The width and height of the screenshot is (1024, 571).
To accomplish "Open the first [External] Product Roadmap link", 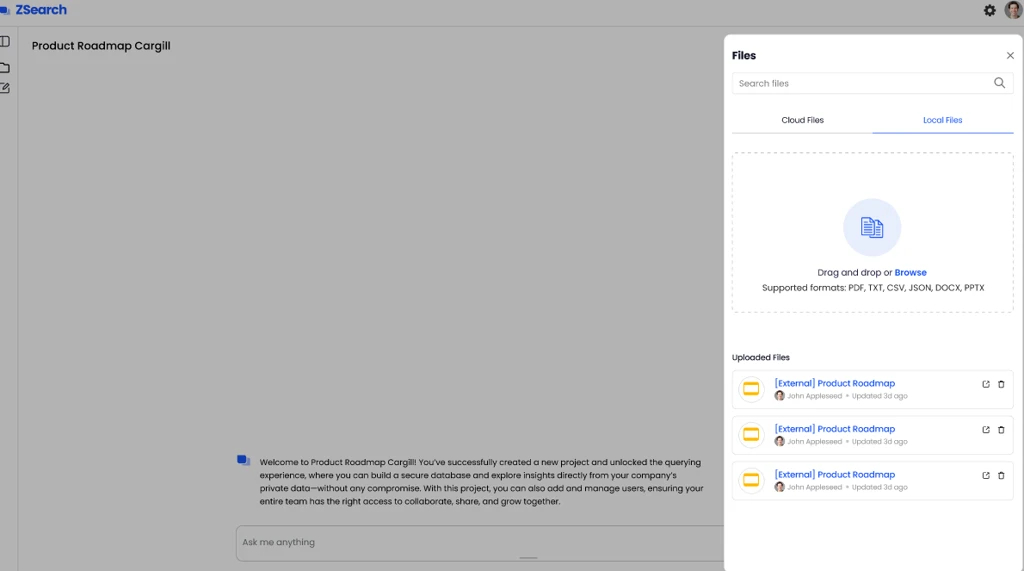I will (834, 383).
